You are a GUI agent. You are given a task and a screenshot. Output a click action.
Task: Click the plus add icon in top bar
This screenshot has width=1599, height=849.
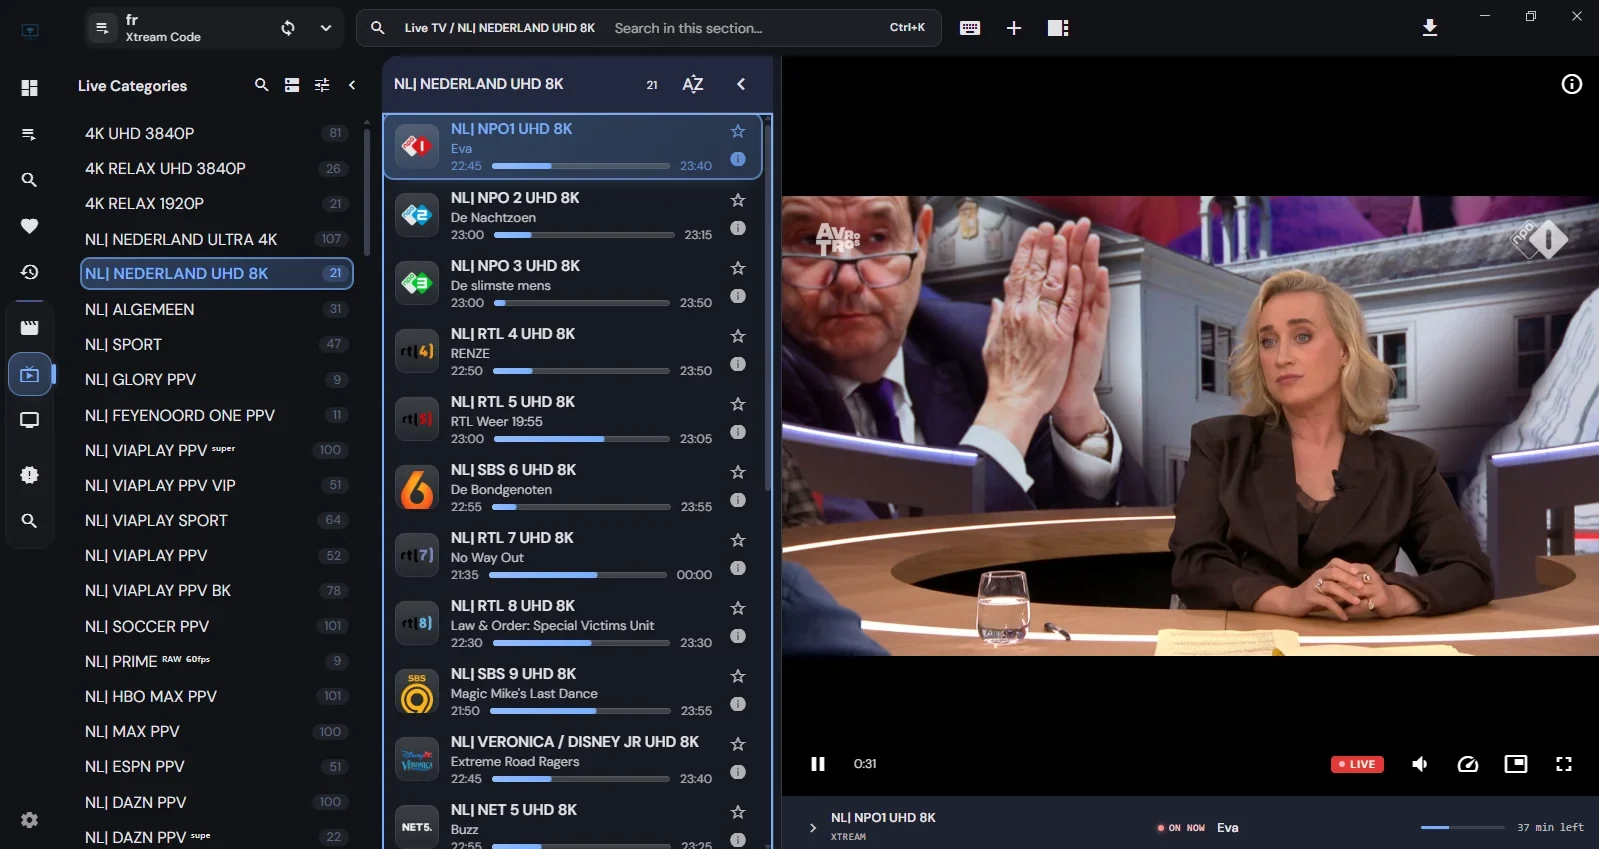1014,28
